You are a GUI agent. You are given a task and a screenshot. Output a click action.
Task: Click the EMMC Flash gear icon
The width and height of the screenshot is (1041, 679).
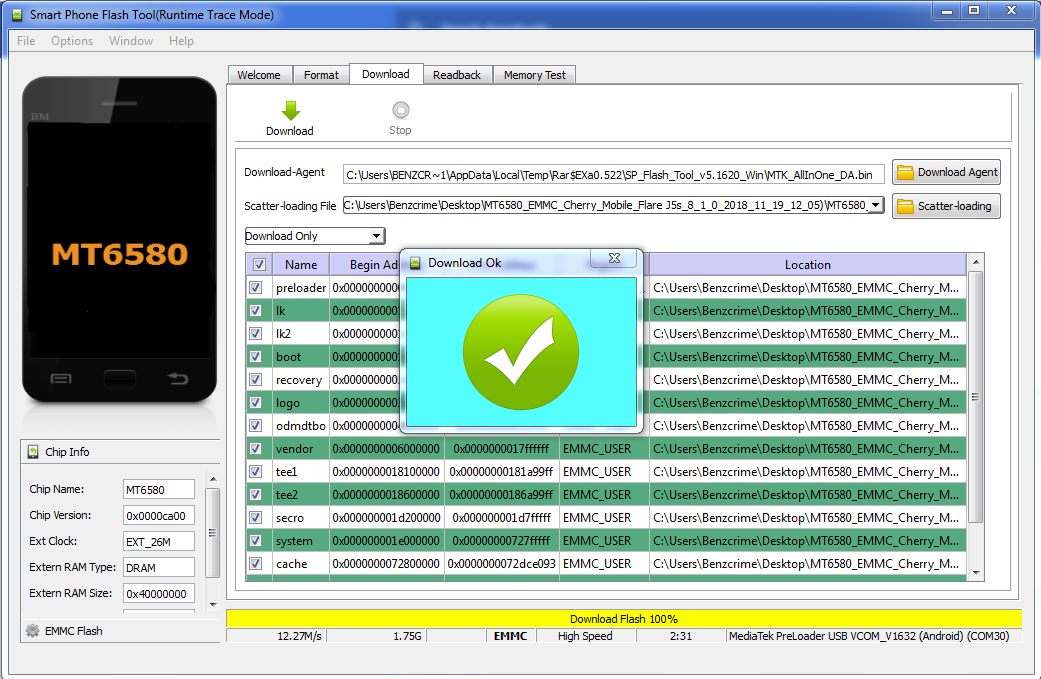tap(33, 631)
